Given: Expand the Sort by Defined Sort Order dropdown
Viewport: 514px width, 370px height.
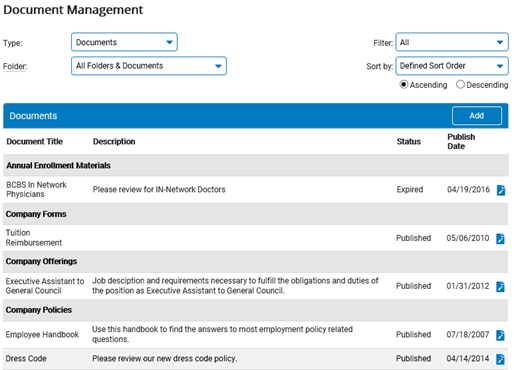Looking at the screenshot, I should pyautogui.click(x=452, y=66).
